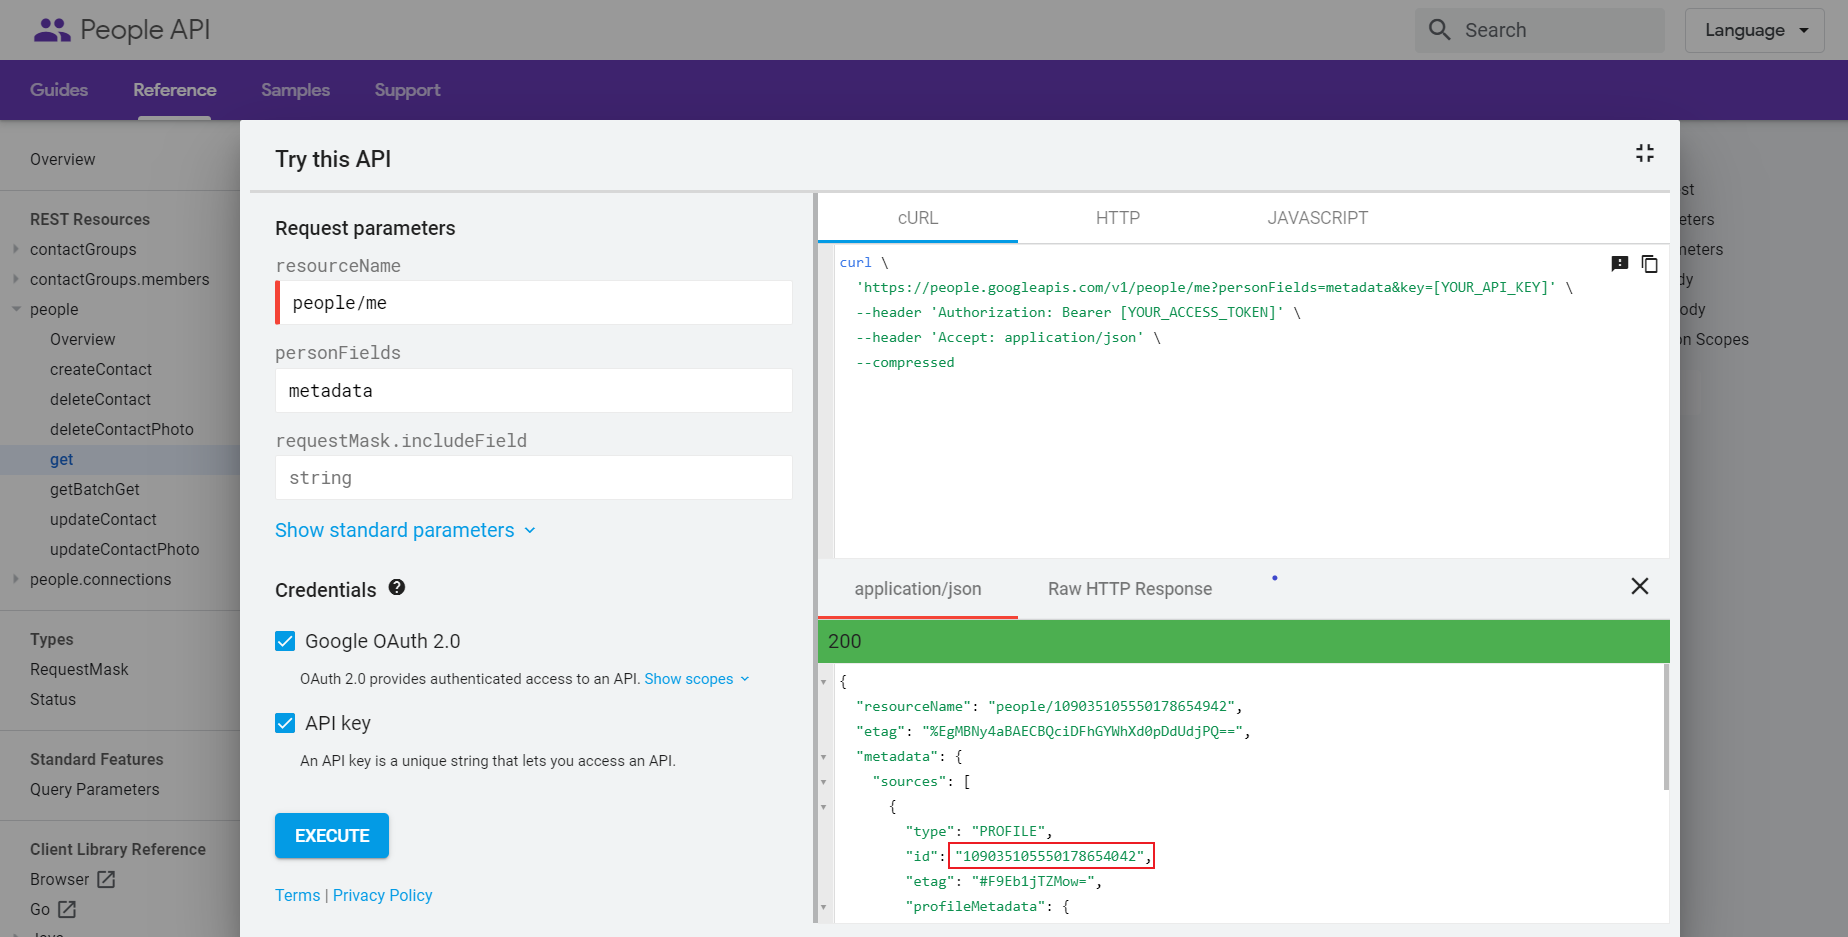Open the Guides tab
This screenshot has width=1848, height=937.
[59, 90]
